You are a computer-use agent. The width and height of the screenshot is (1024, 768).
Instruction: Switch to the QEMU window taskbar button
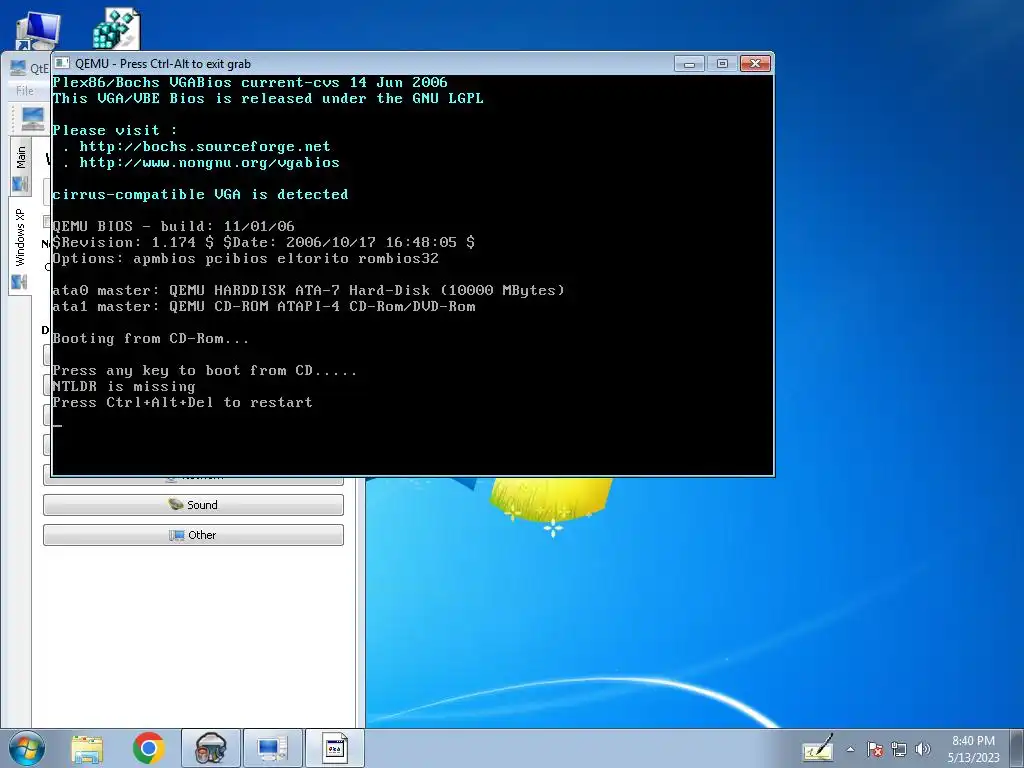pos(334,748)
